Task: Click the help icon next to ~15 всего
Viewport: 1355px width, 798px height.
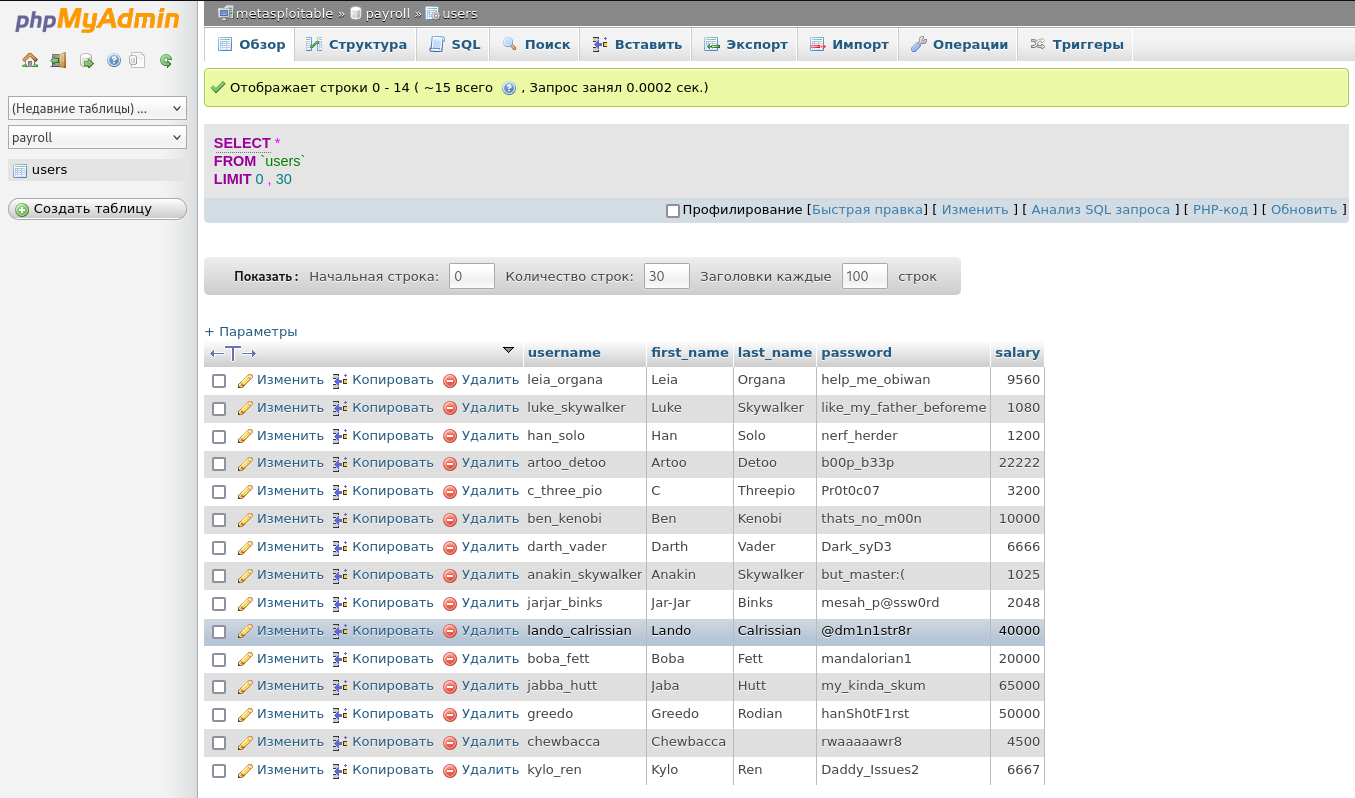Action: (509, 88)
